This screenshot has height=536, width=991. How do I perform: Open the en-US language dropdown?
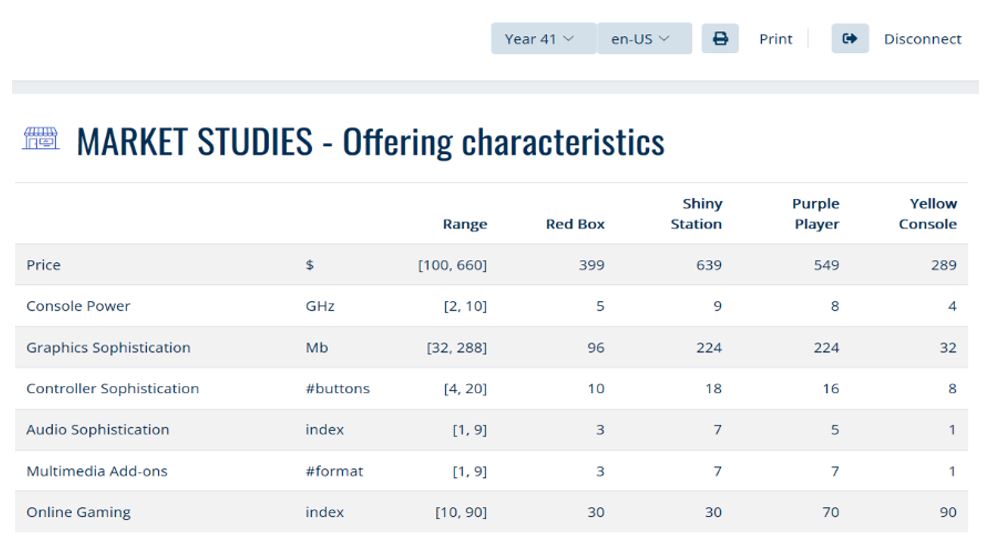click(x=644, y=39)
